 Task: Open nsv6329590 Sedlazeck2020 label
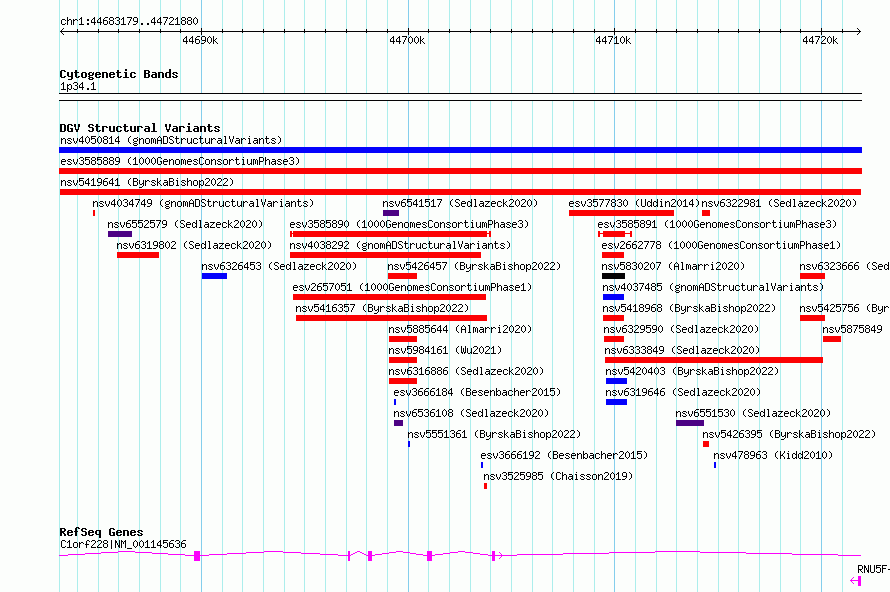pos(681,329)
